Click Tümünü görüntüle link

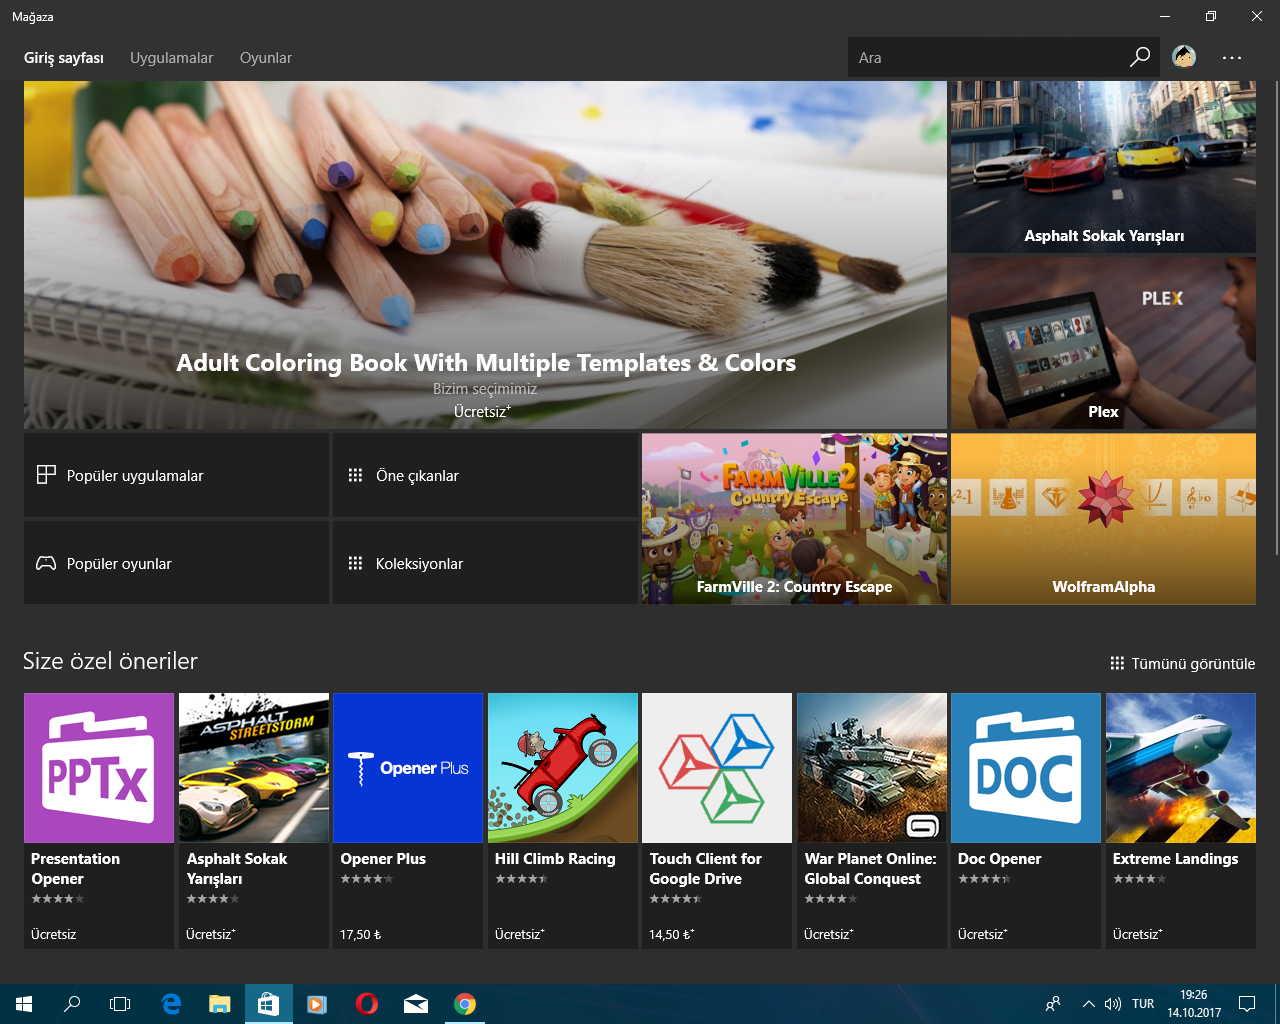tap(1183, 663)
